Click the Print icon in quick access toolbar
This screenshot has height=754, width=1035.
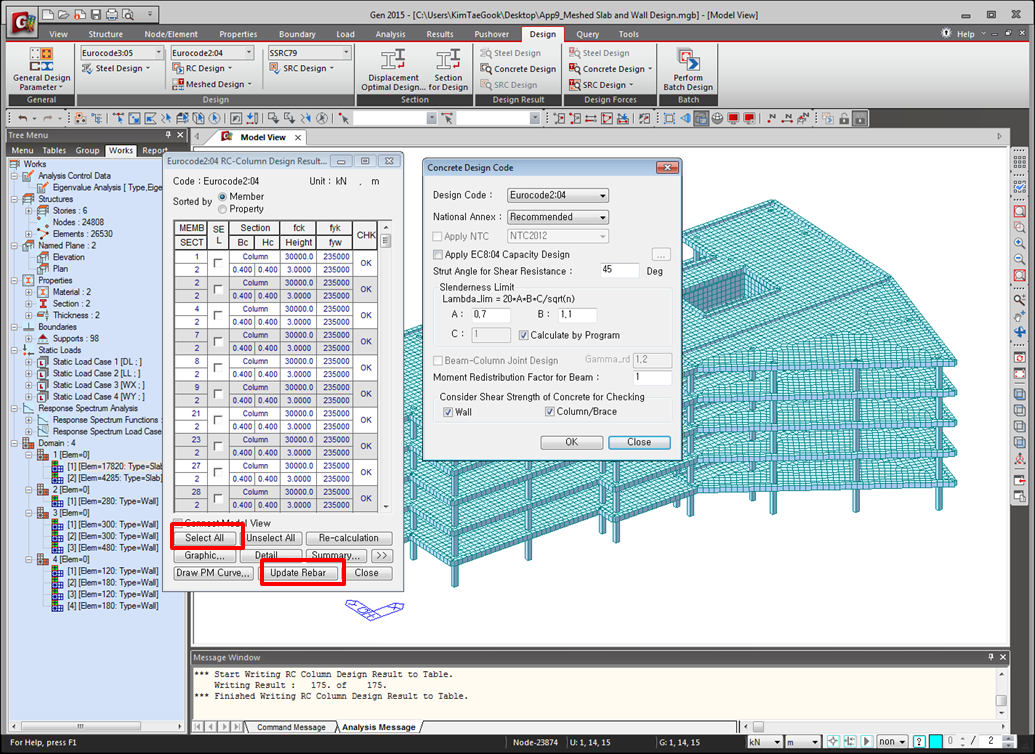point(112,14)
